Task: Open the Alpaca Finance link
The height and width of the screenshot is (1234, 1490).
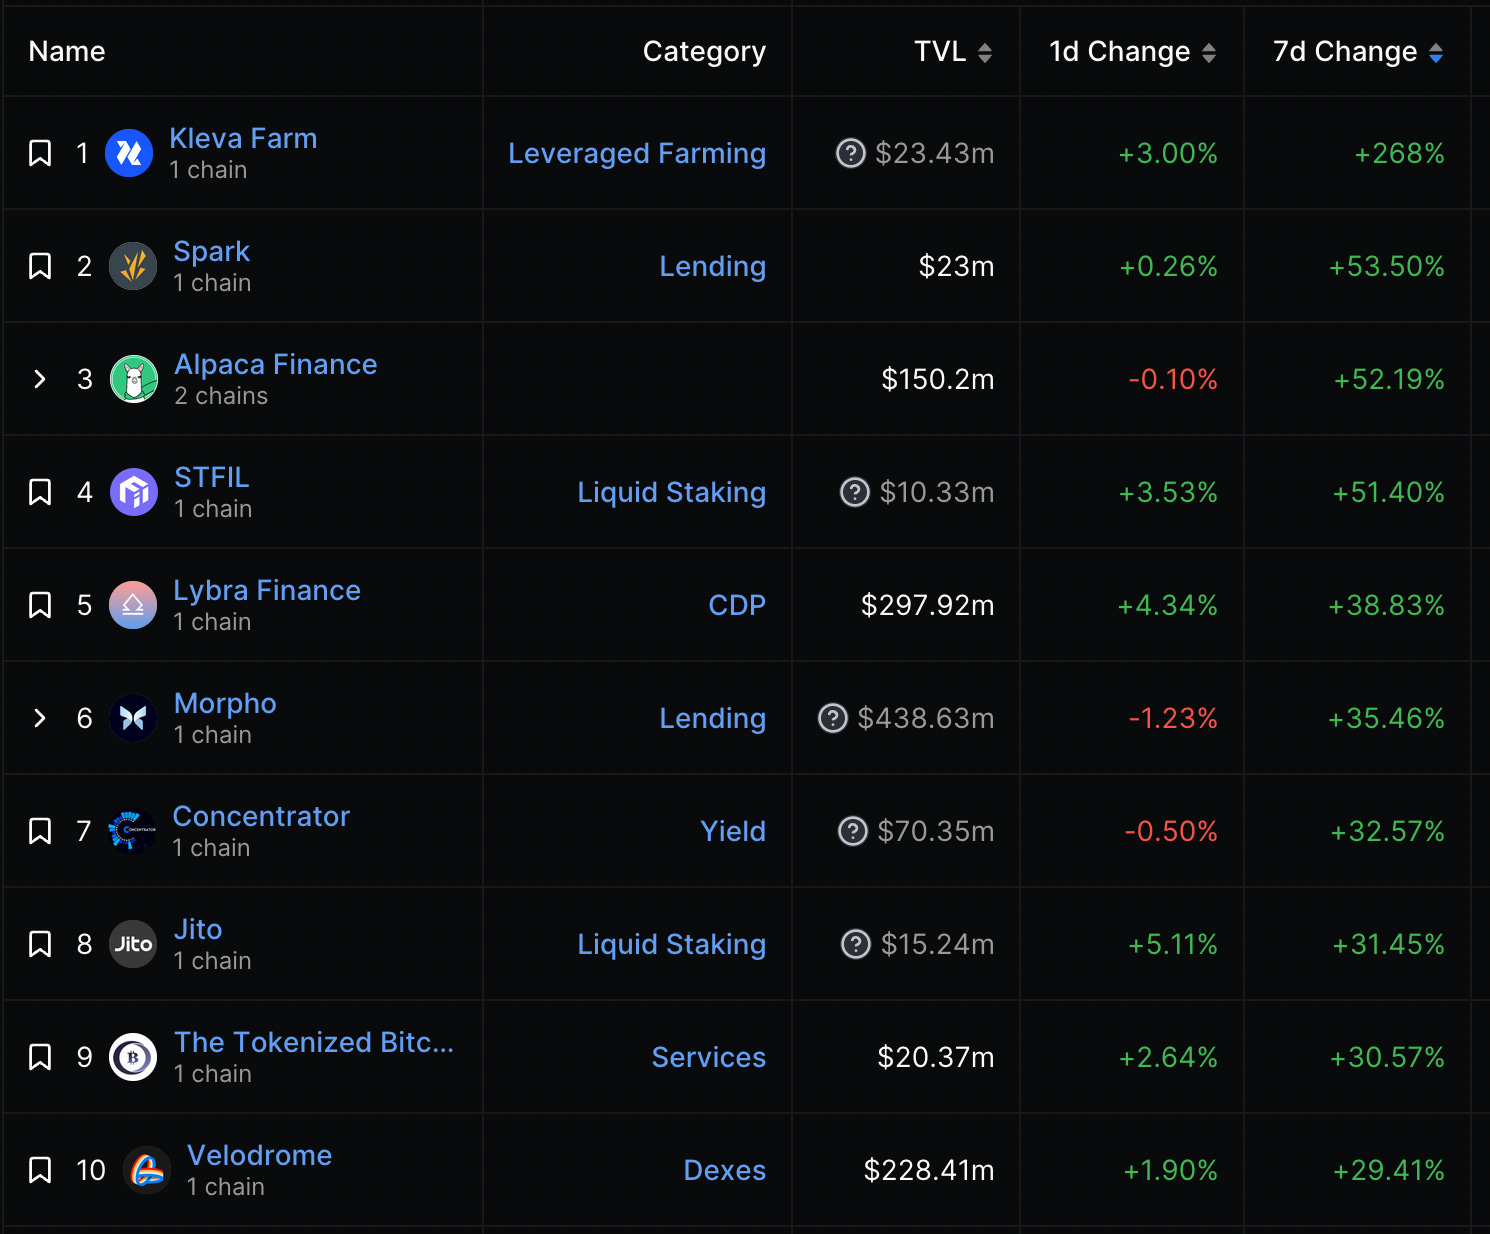Action: pos(276,364)
